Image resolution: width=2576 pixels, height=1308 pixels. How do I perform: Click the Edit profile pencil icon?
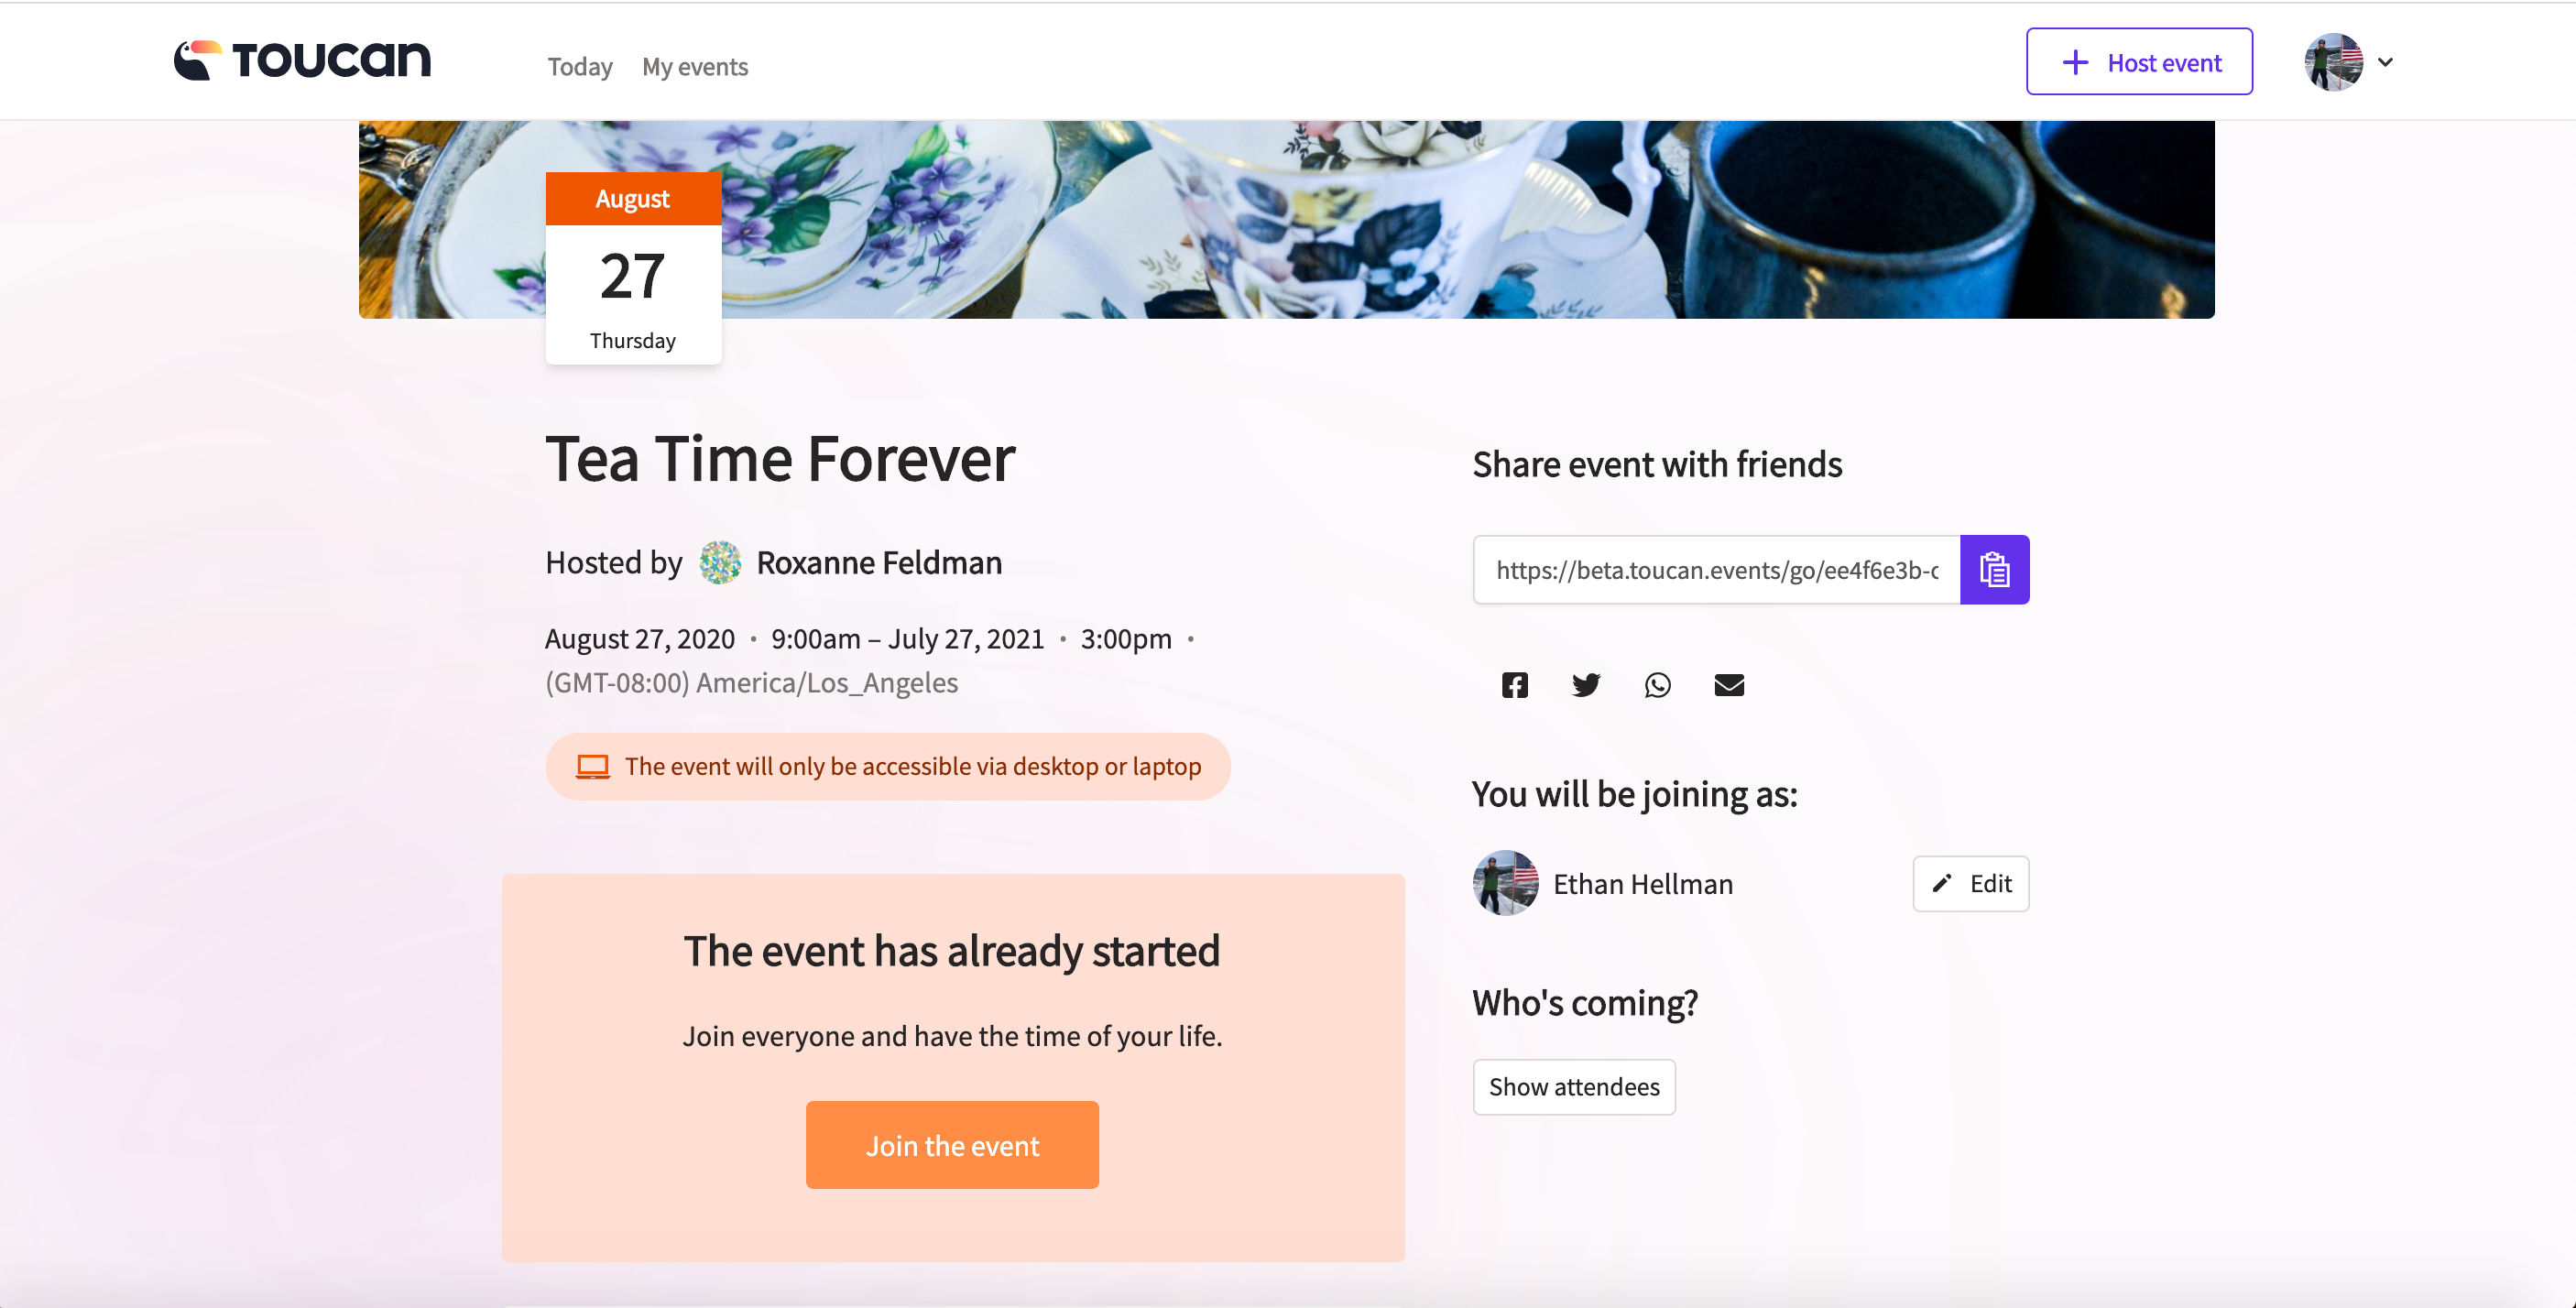[1942, 883]
